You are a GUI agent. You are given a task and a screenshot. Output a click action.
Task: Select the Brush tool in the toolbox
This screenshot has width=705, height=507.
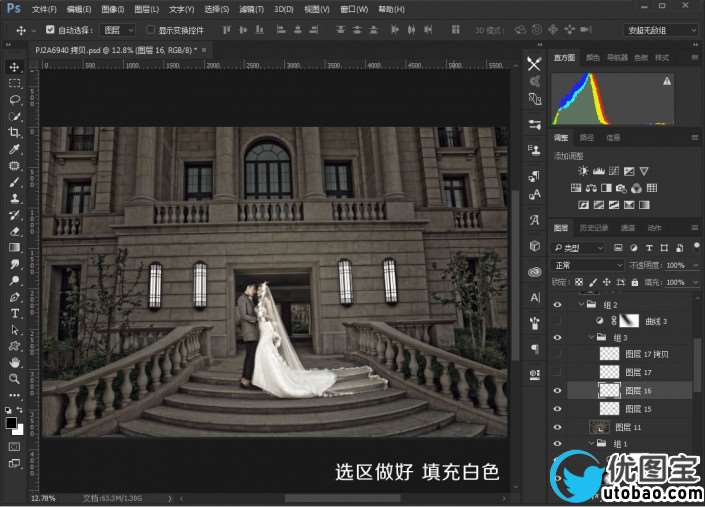click(14, 182)
